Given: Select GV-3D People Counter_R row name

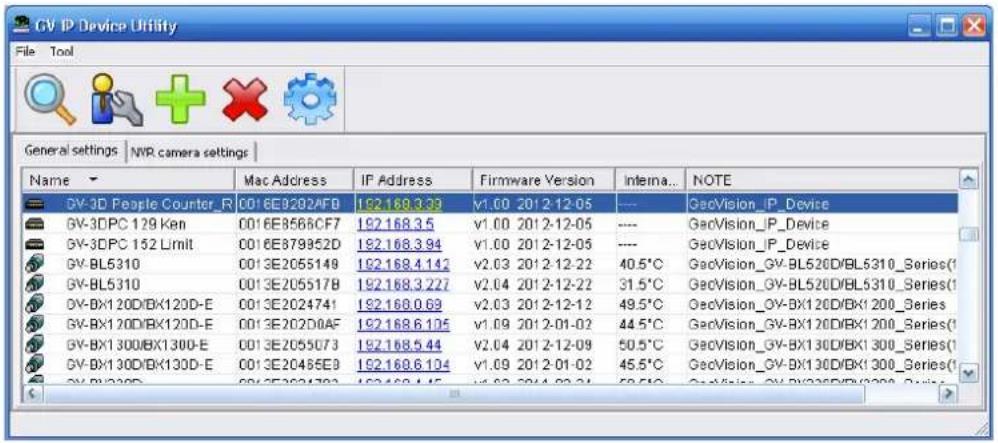Looking at the screenshot, I should [151, 204].
